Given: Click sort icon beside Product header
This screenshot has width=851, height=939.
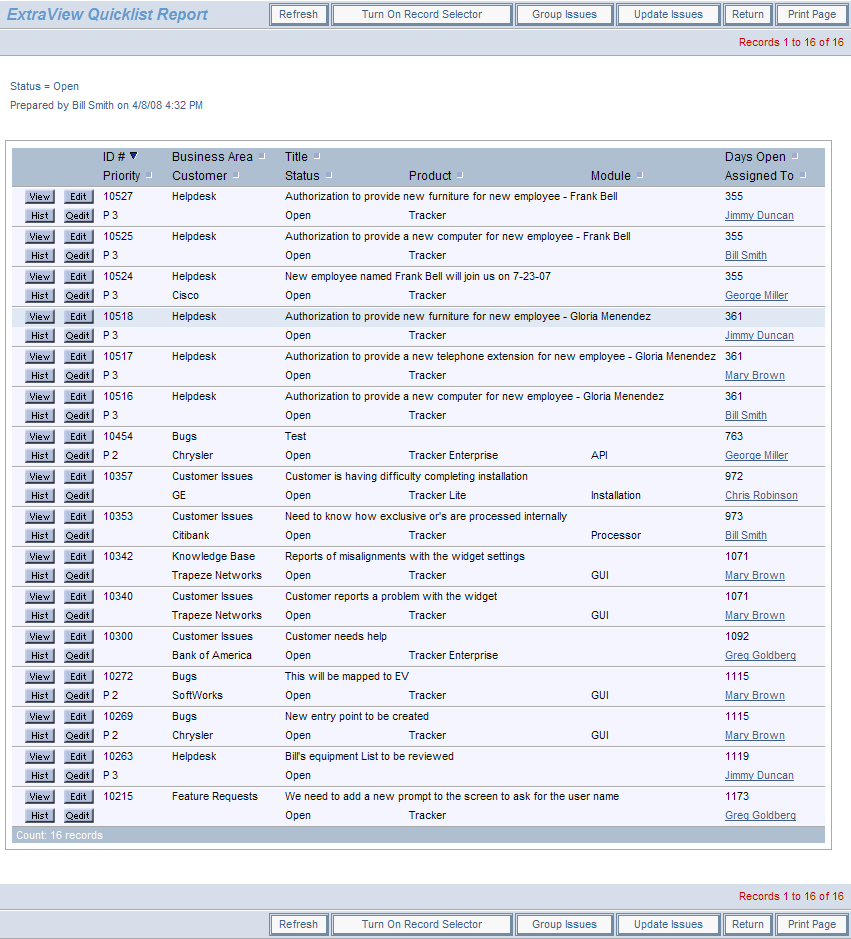Looking at the screenshot, I should tap(460, 176).
